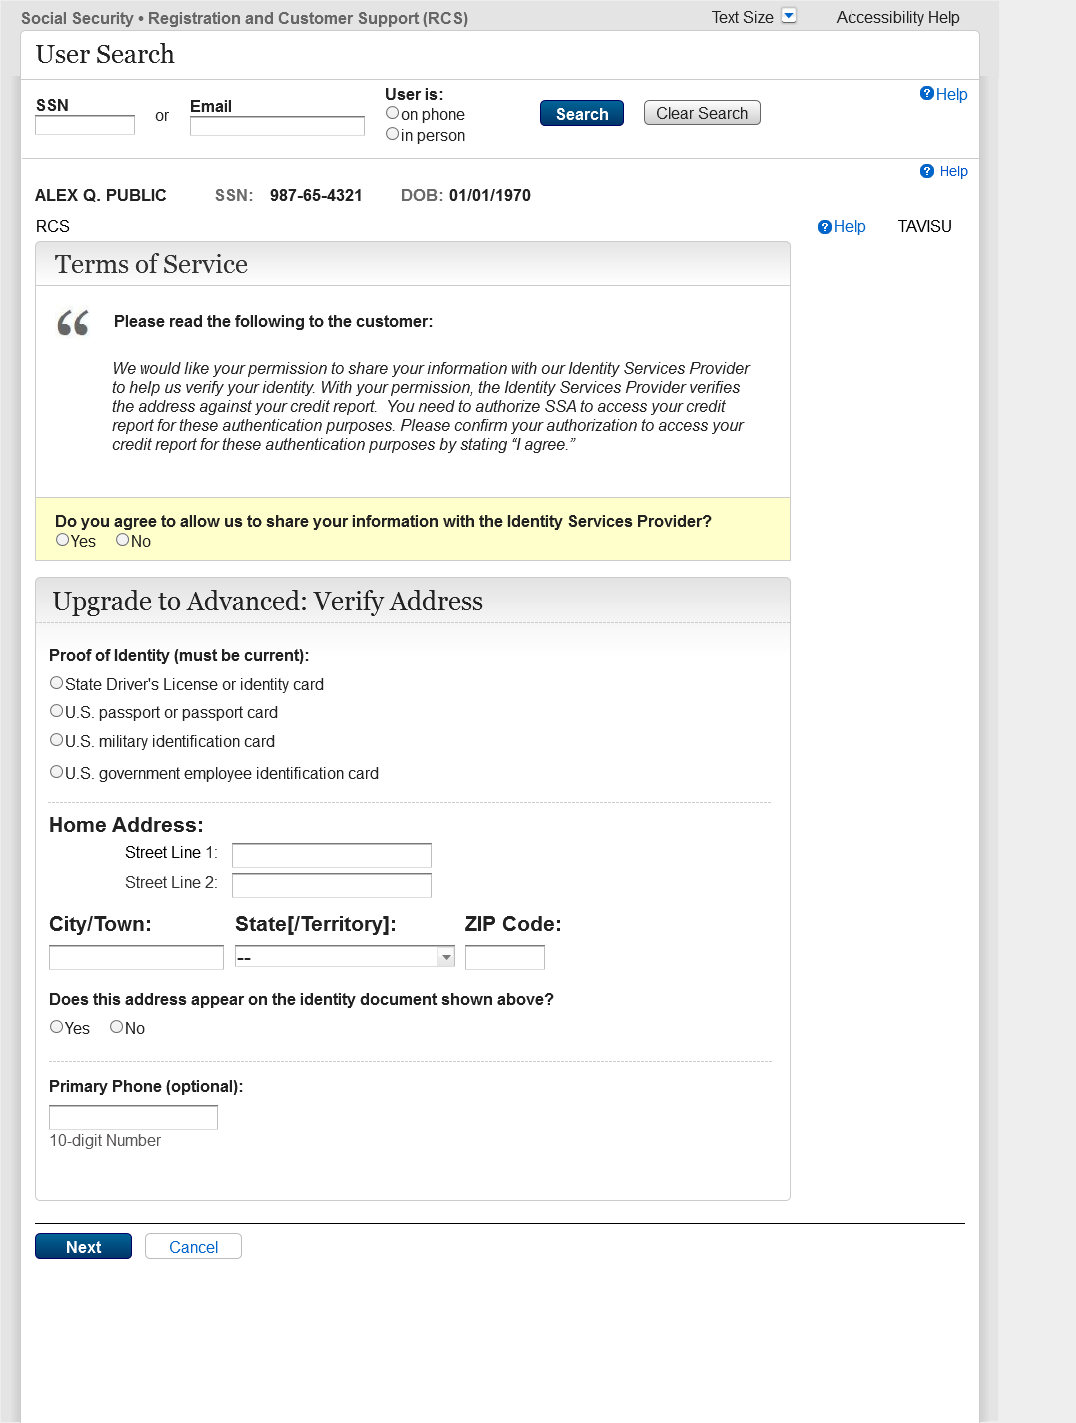Open the Text Size dropdown arrow
1076x1423 pixels.
tap(789, 16)
